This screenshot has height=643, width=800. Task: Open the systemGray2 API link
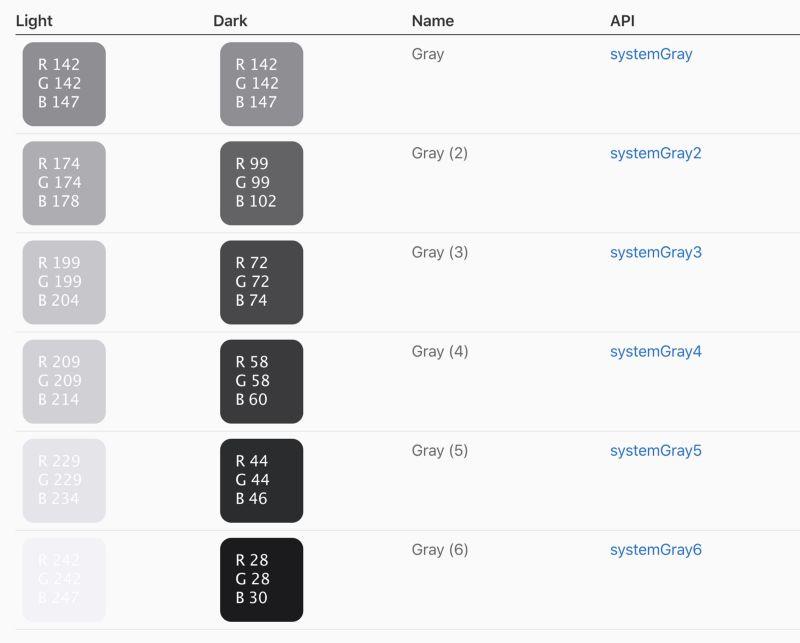point(655,153)
